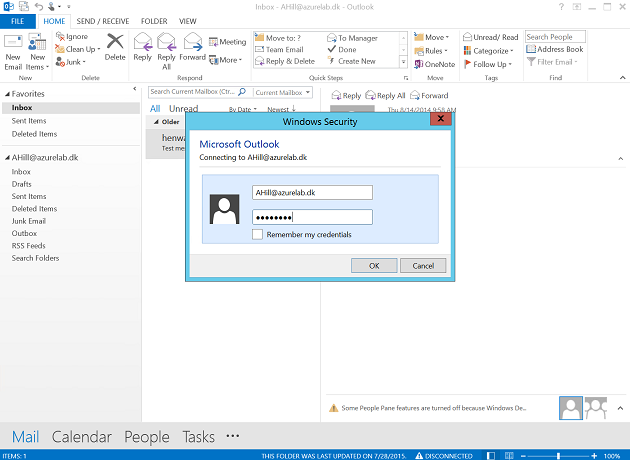The width and height of the screenshot is (630, 460).
Task: Create a New Email from ribbon
Action: coord(13,52)
